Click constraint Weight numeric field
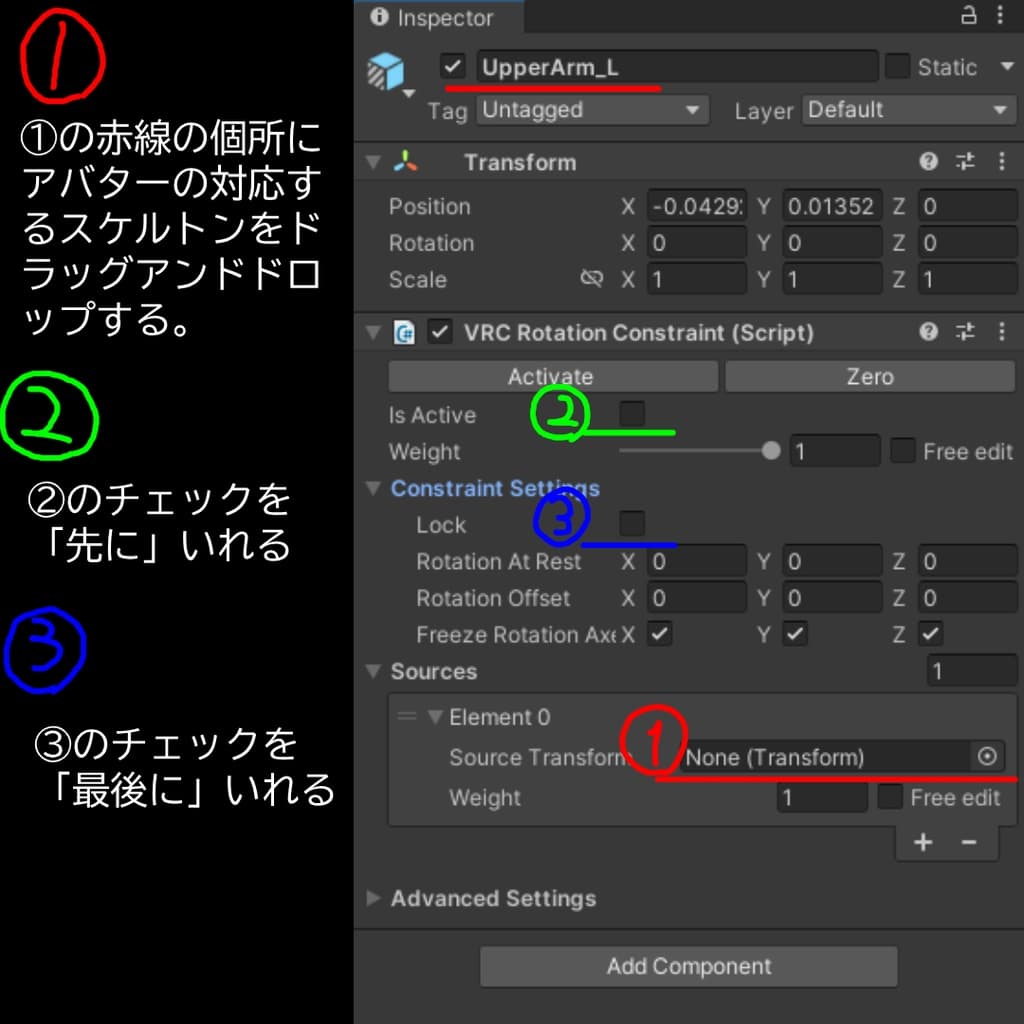Viewport: 1024px width, 1024px height. [835, 451]
